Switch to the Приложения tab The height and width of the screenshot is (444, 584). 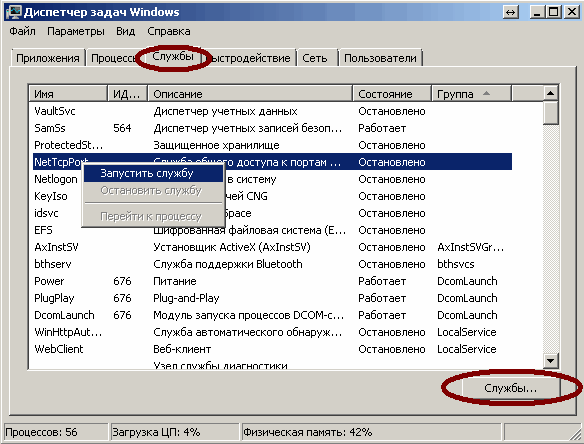48,58
